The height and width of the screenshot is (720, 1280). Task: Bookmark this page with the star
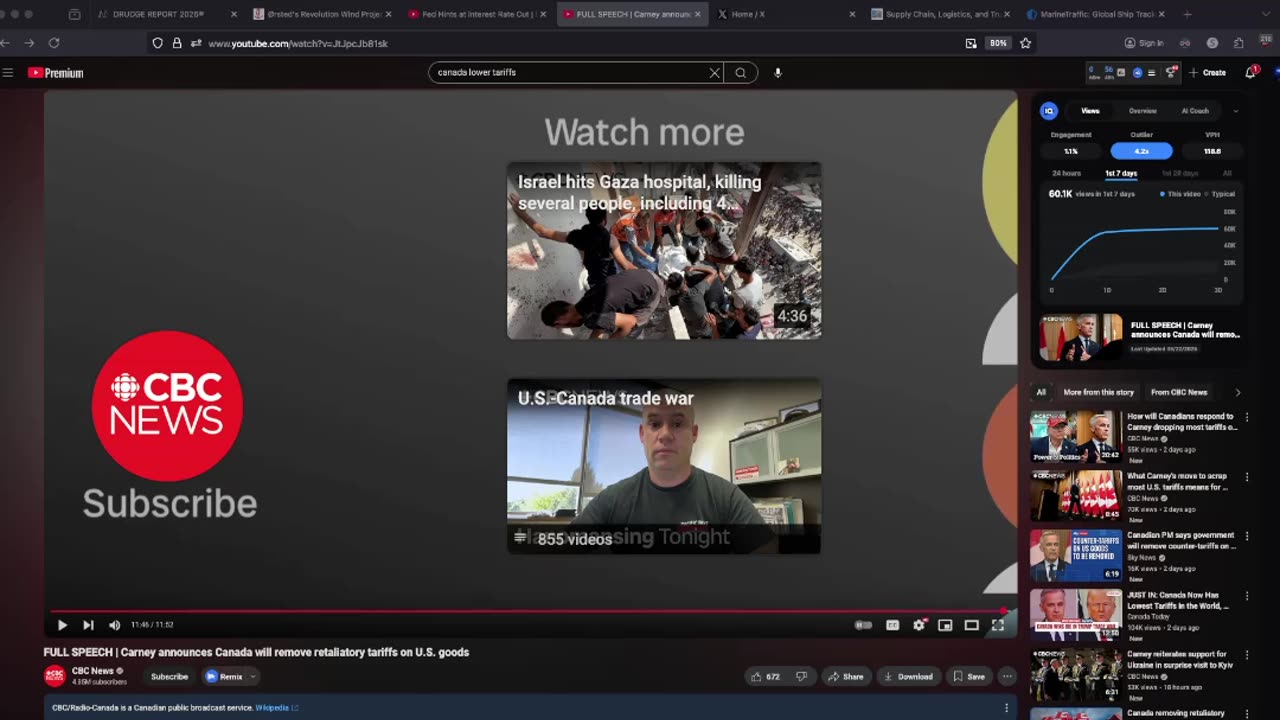tap(1025, 43)
